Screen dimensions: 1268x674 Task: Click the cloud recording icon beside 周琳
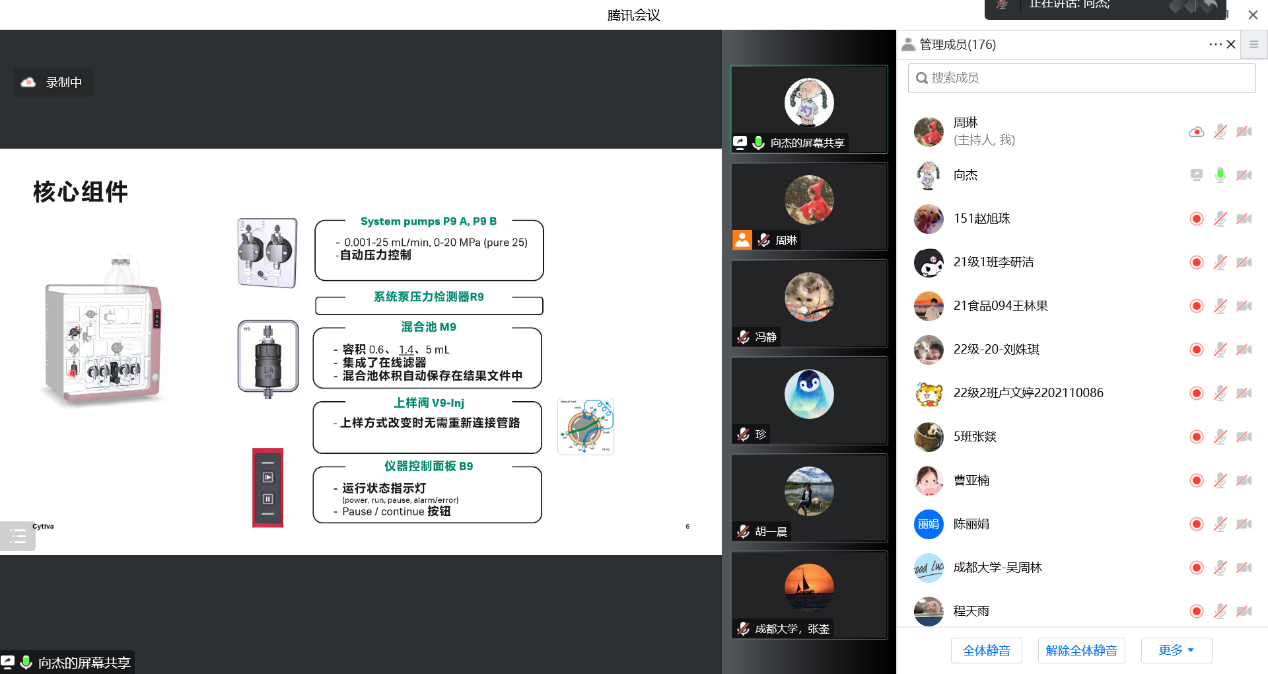(x=1196, y=132)
